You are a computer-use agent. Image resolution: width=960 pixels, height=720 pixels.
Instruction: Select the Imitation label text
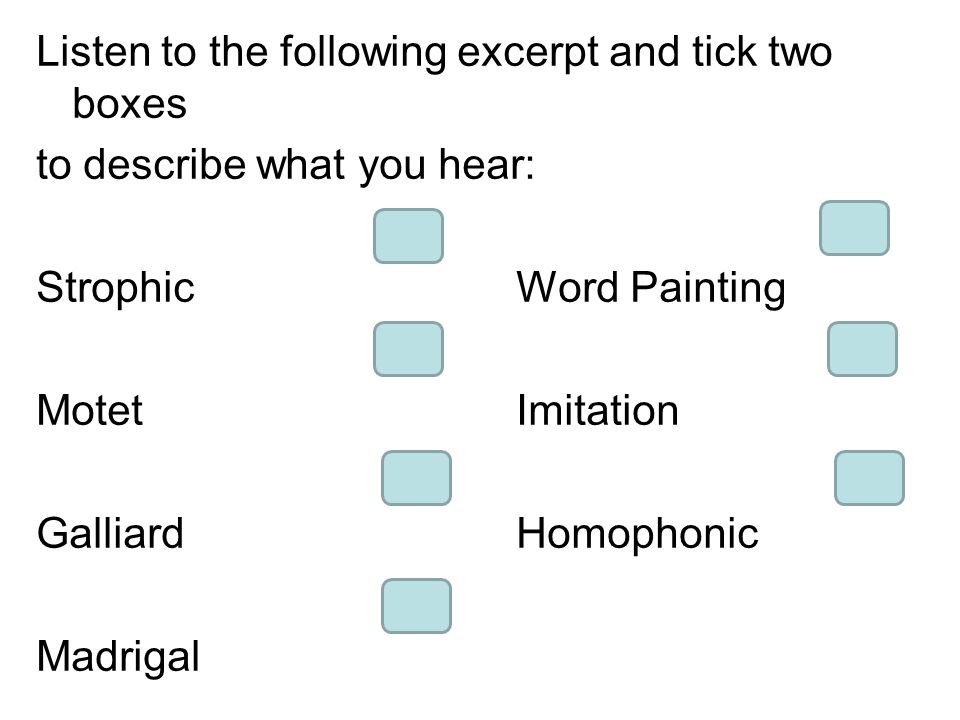pyautogui.click(x=598, y=410)
